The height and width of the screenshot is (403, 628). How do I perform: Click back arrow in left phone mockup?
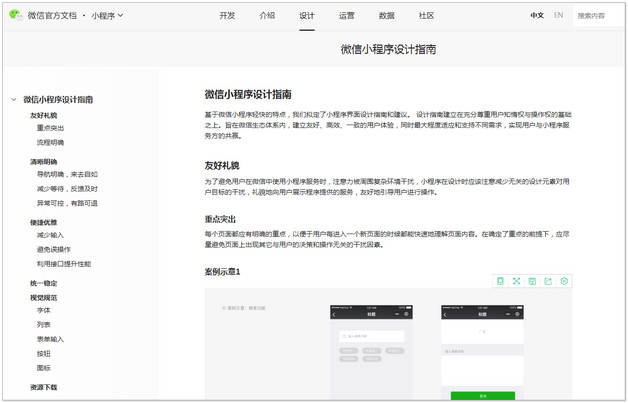tap(334, 315)
